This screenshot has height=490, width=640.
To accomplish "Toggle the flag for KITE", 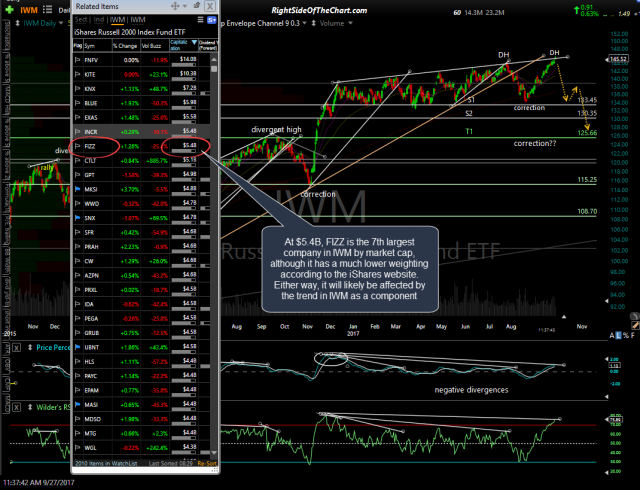I will click(x=78, y=74).
